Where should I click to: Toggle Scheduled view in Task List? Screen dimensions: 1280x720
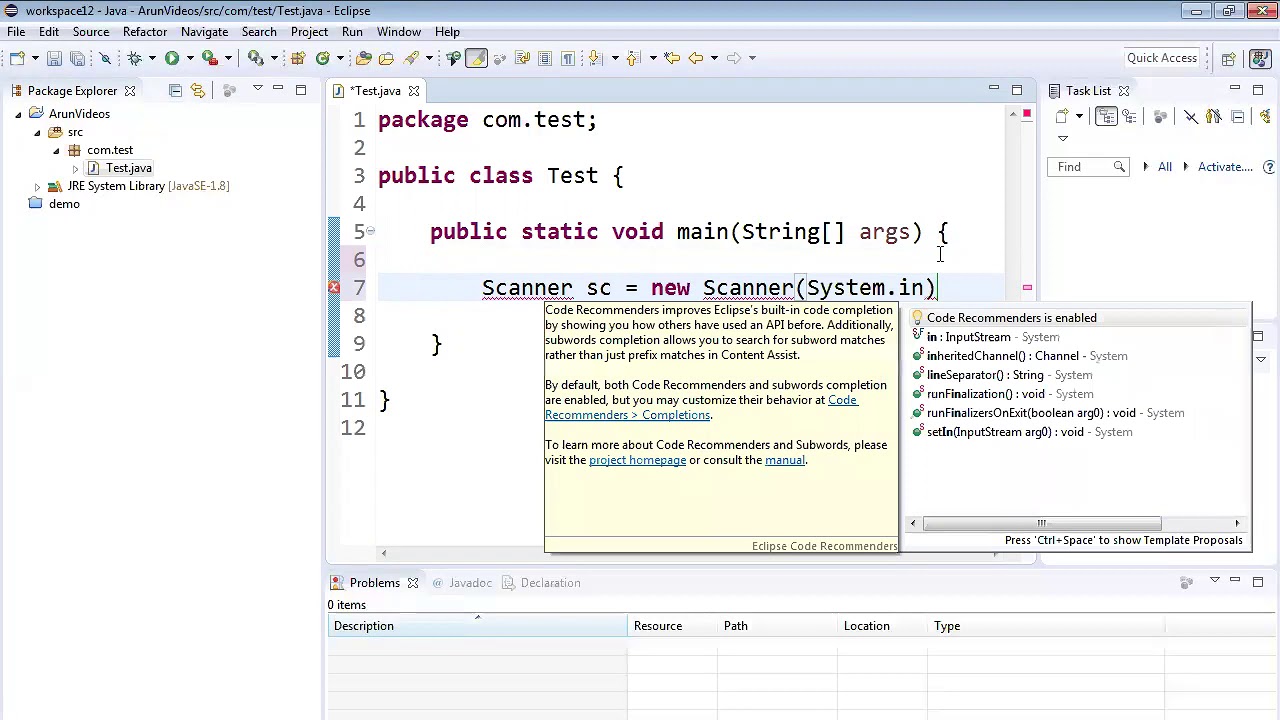(x=1129, y=117)
